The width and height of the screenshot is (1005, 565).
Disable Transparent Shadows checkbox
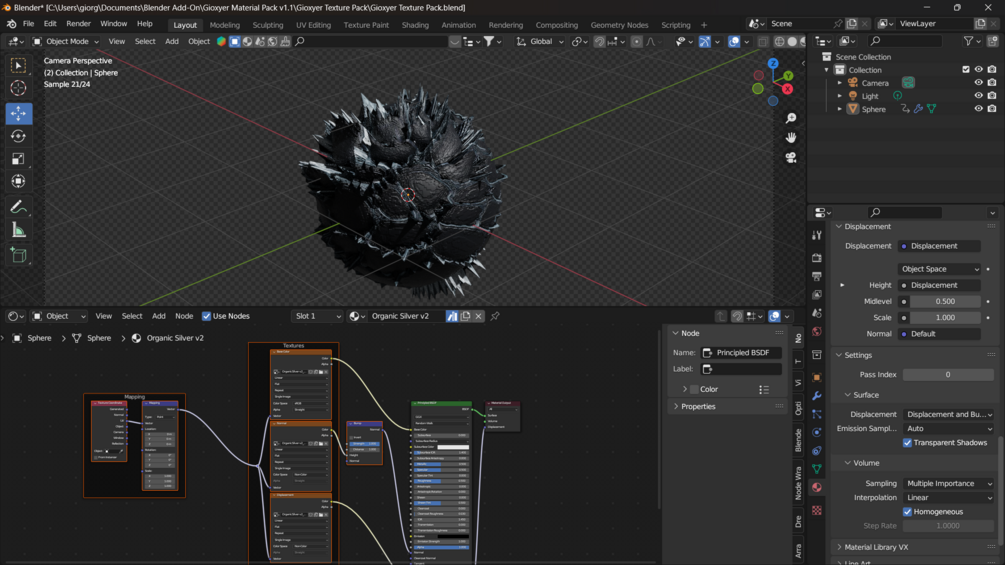[908, 443]
